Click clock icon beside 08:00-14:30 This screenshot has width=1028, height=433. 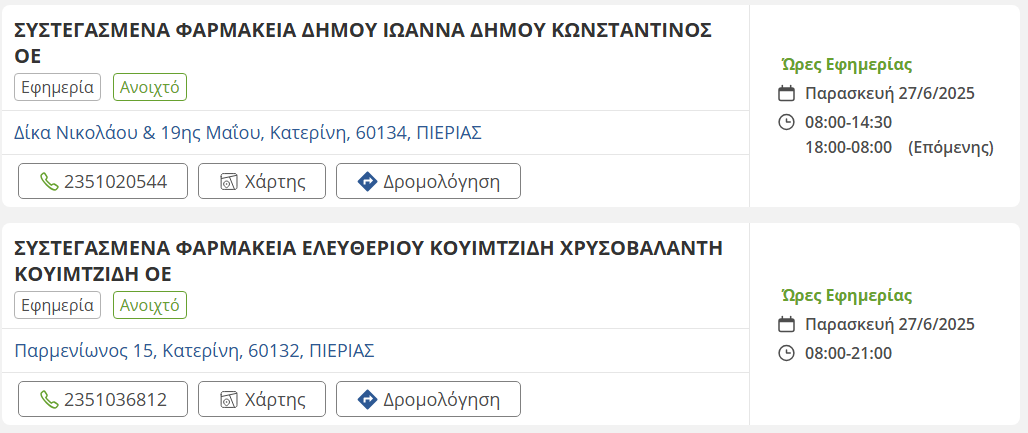[x=787, y=122]
